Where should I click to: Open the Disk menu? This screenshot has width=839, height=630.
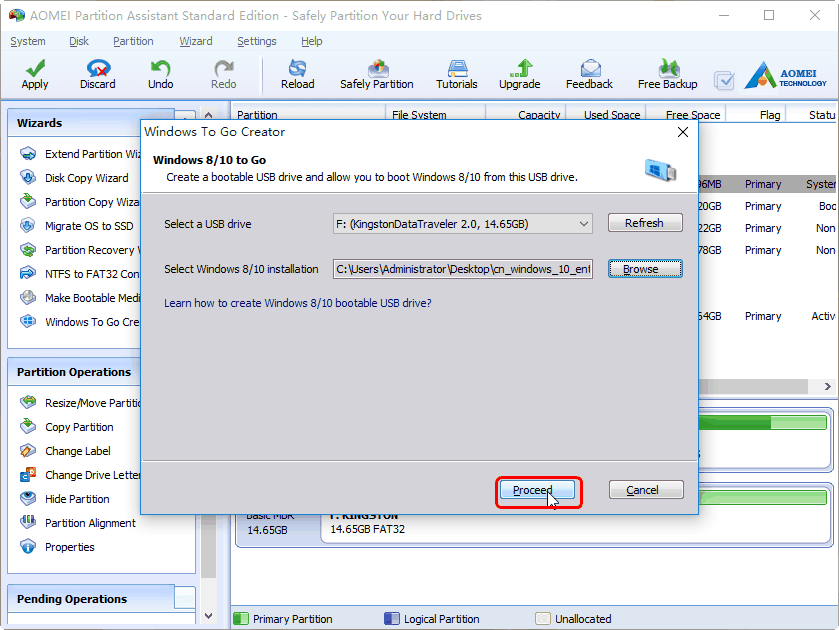point(79,41)
